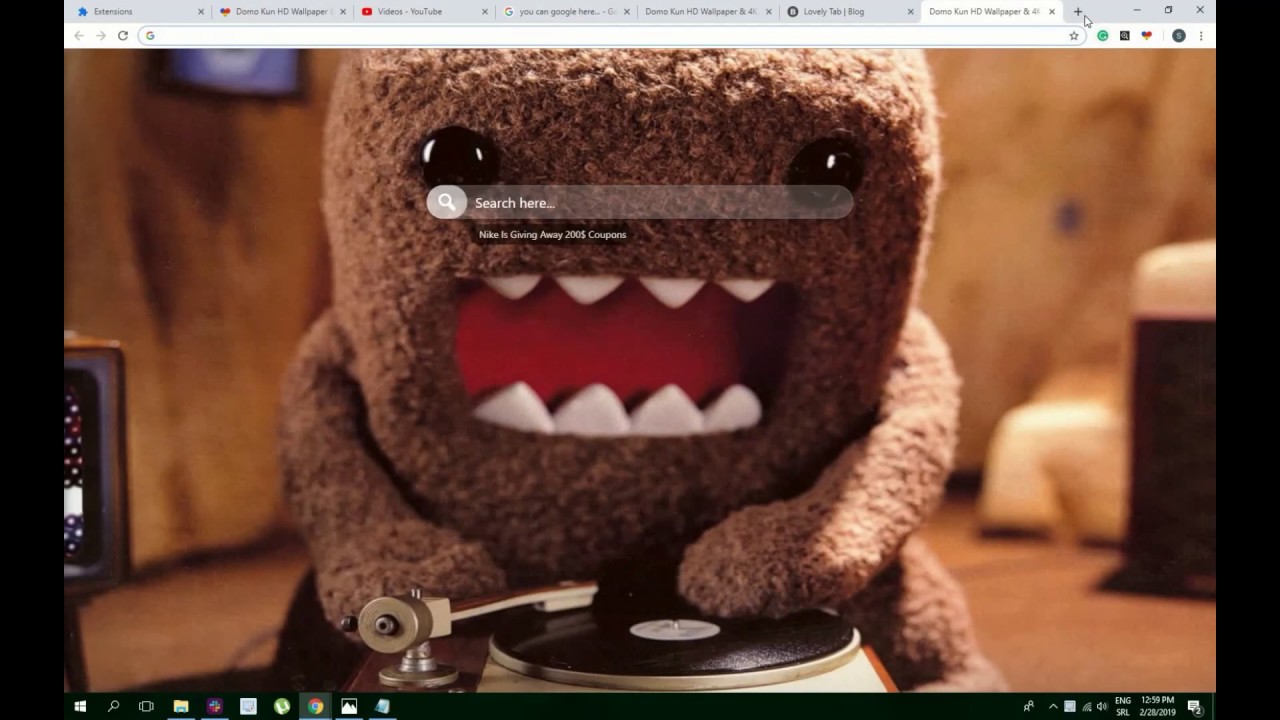Expand hidden icons in the system tray

tap(1053, 707)
